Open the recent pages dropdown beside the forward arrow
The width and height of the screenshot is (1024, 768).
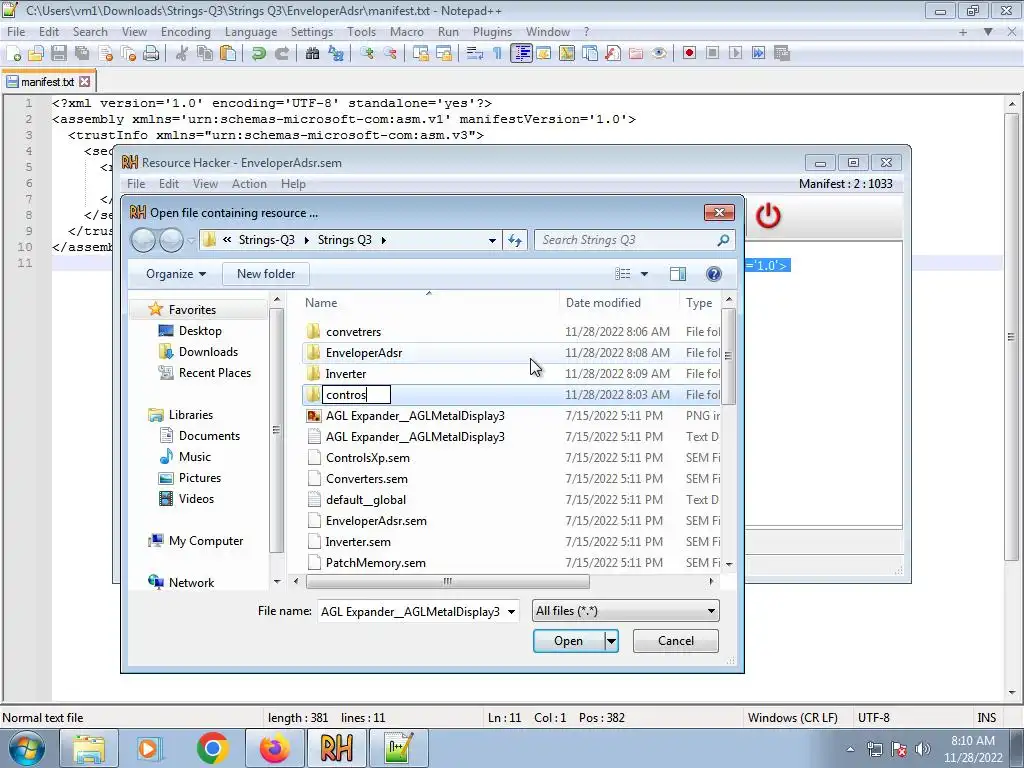[191, 240]
